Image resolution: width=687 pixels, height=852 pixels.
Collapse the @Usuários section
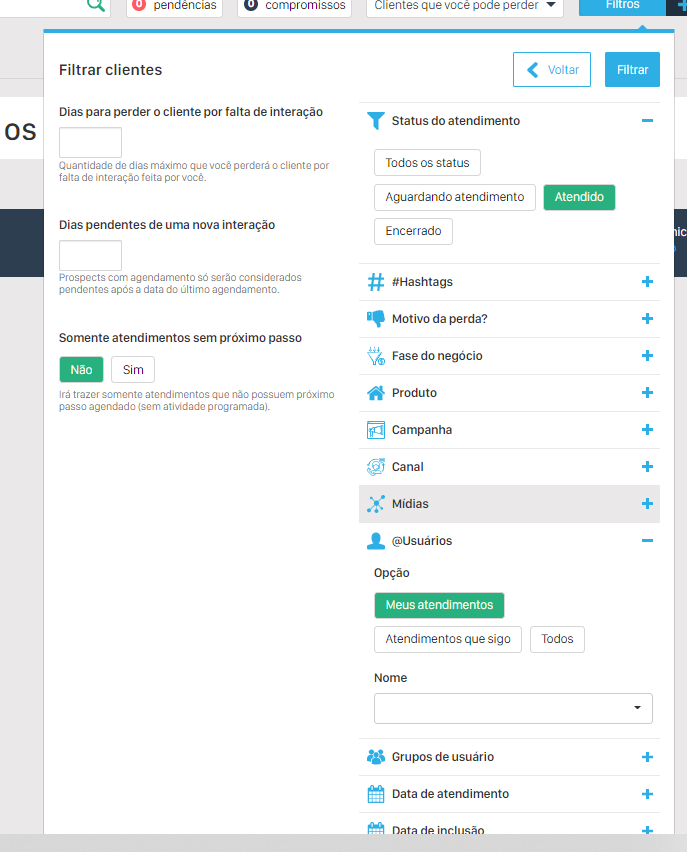coord(647,541)
